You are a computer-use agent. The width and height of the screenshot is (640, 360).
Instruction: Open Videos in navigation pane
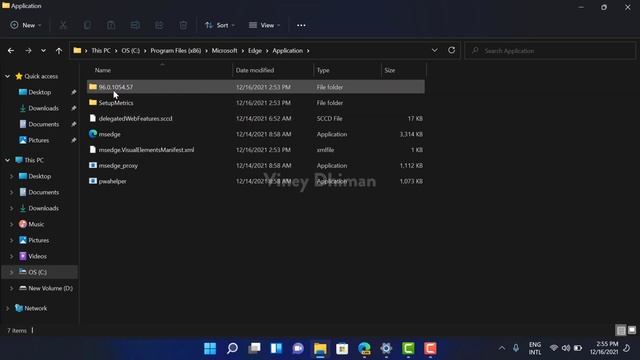[37, 256]
